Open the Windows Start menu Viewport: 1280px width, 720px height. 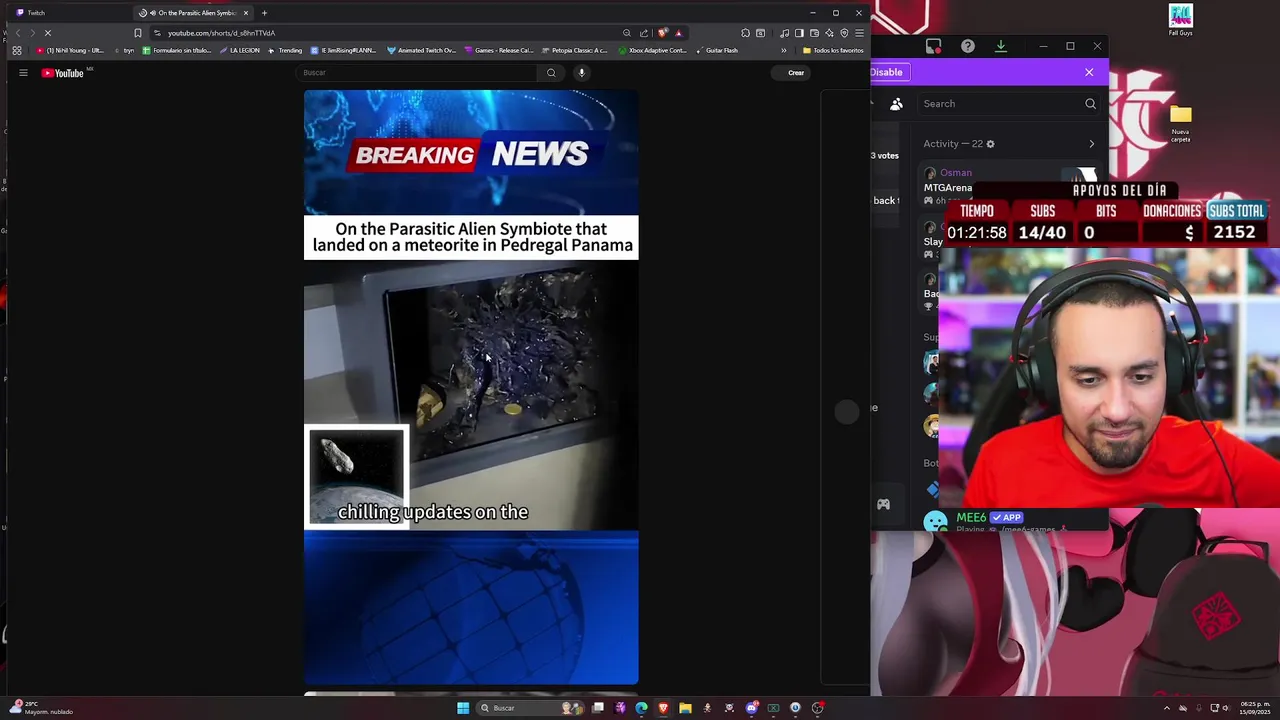tap(463, 708)
